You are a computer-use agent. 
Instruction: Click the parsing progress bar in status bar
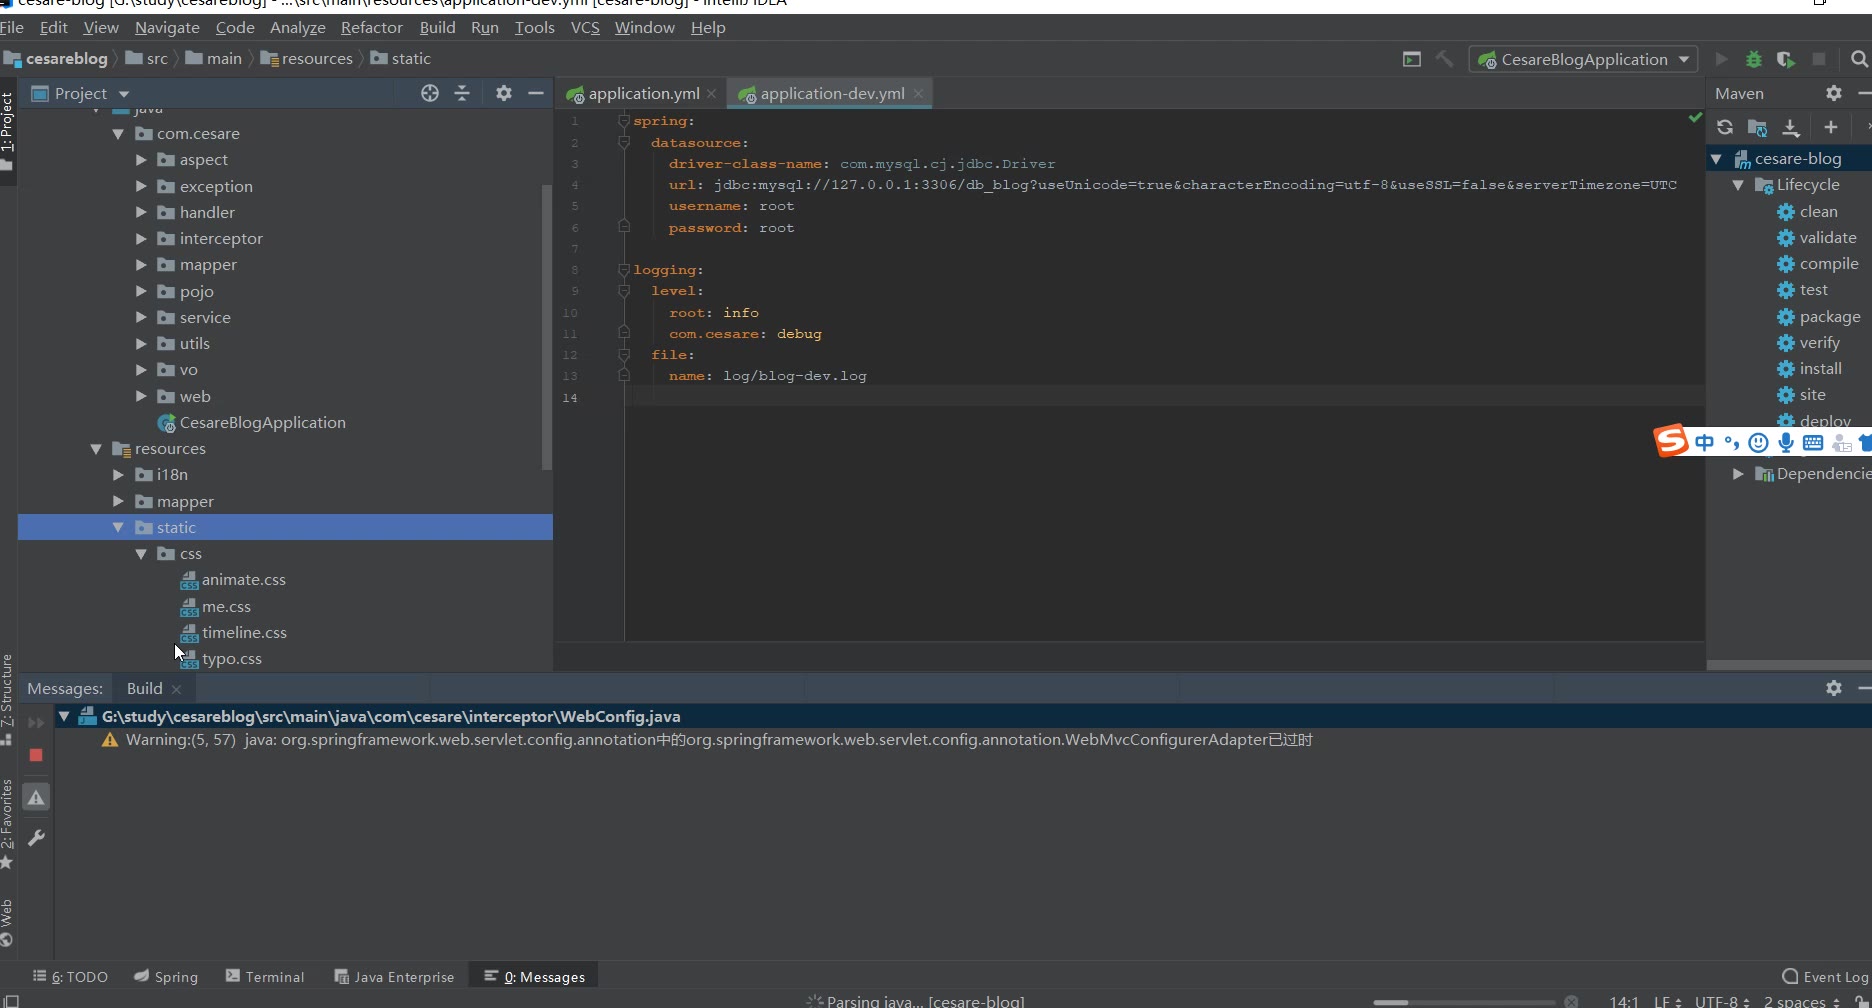point(1462,1002)
